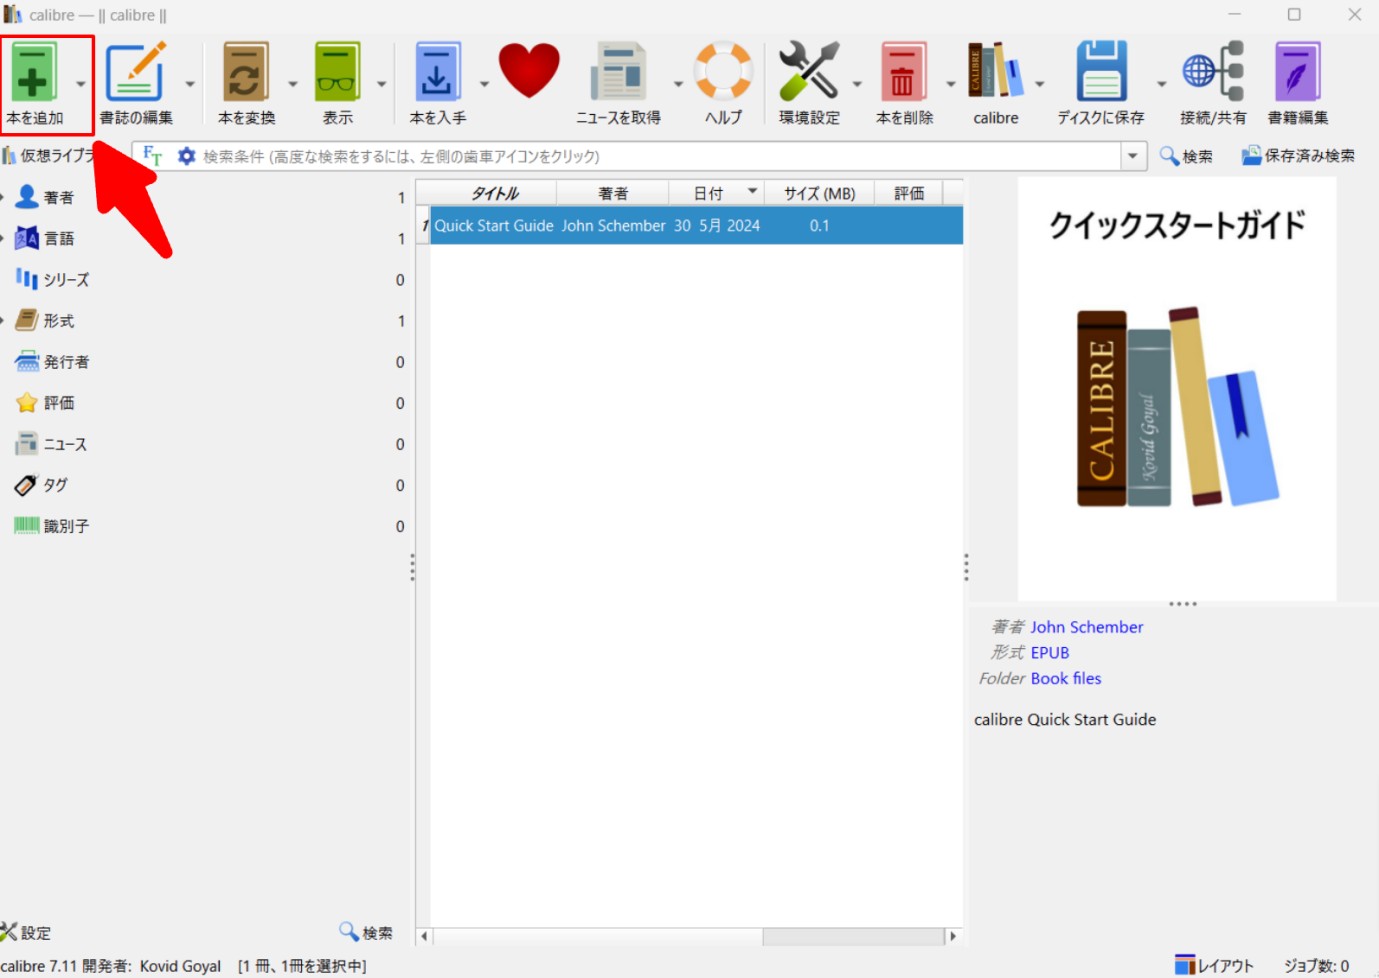Viewport: 1379px width, 978px height.
Task: Click ディスクに保存 save to disk icon
Action: click(x=1101, y=71)
